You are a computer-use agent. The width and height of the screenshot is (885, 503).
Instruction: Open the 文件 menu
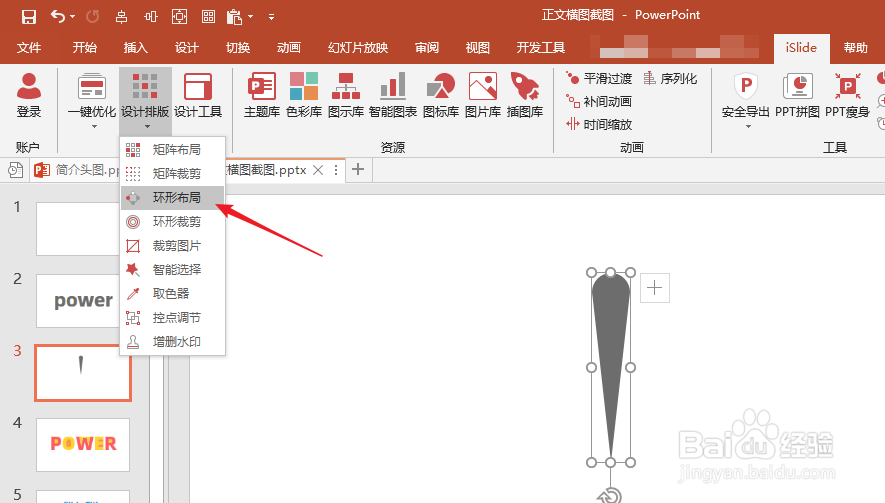(29, 48)
